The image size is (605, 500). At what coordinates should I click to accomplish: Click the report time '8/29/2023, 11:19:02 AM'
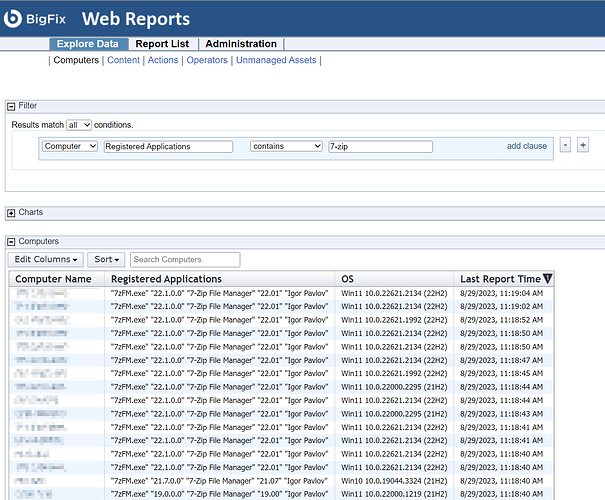pos(501,306)
